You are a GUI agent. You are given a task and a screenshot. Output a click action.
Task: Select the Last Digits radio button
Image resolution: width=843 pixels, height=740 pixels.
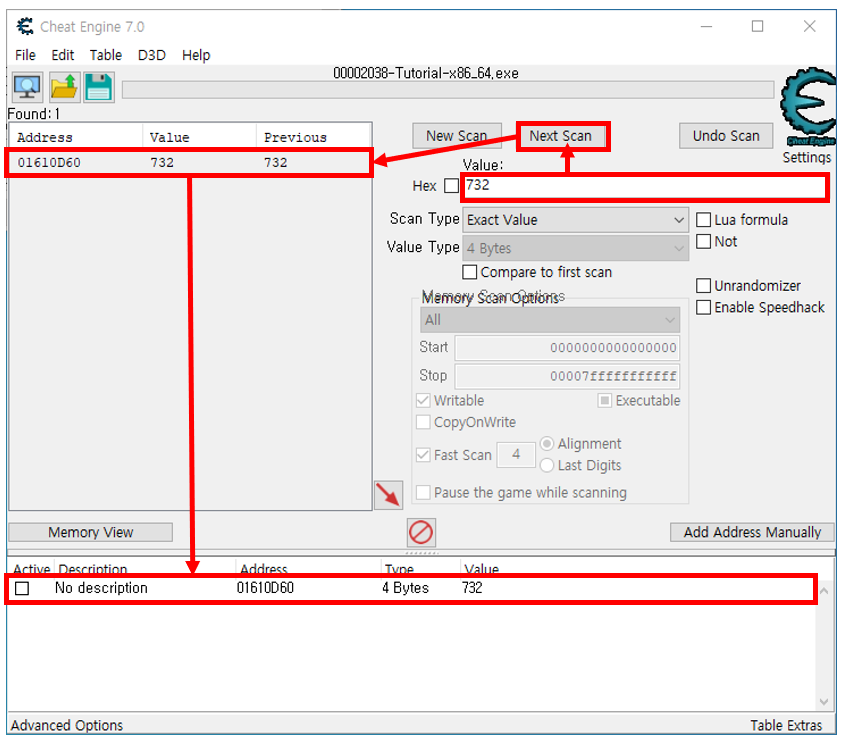click(x=547, y=465)
